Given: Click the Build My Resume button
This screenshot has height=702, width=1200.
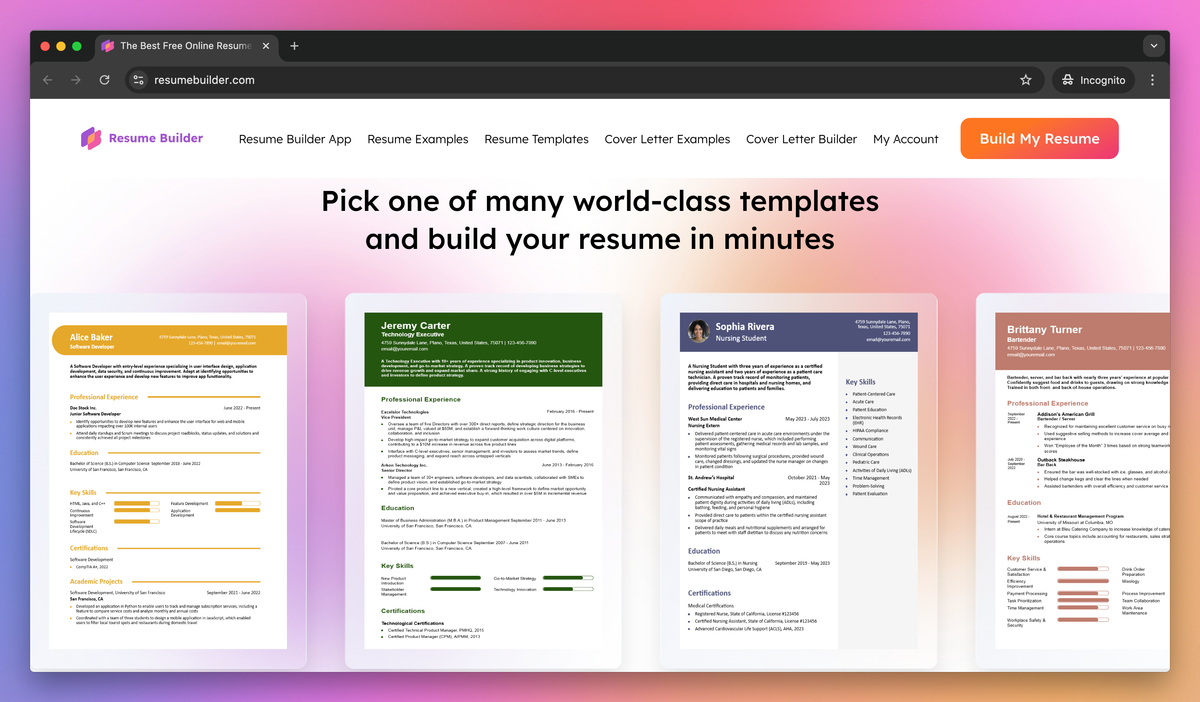Looking at the screenshot, I should pyautogui.click(x=1040, y=139).
